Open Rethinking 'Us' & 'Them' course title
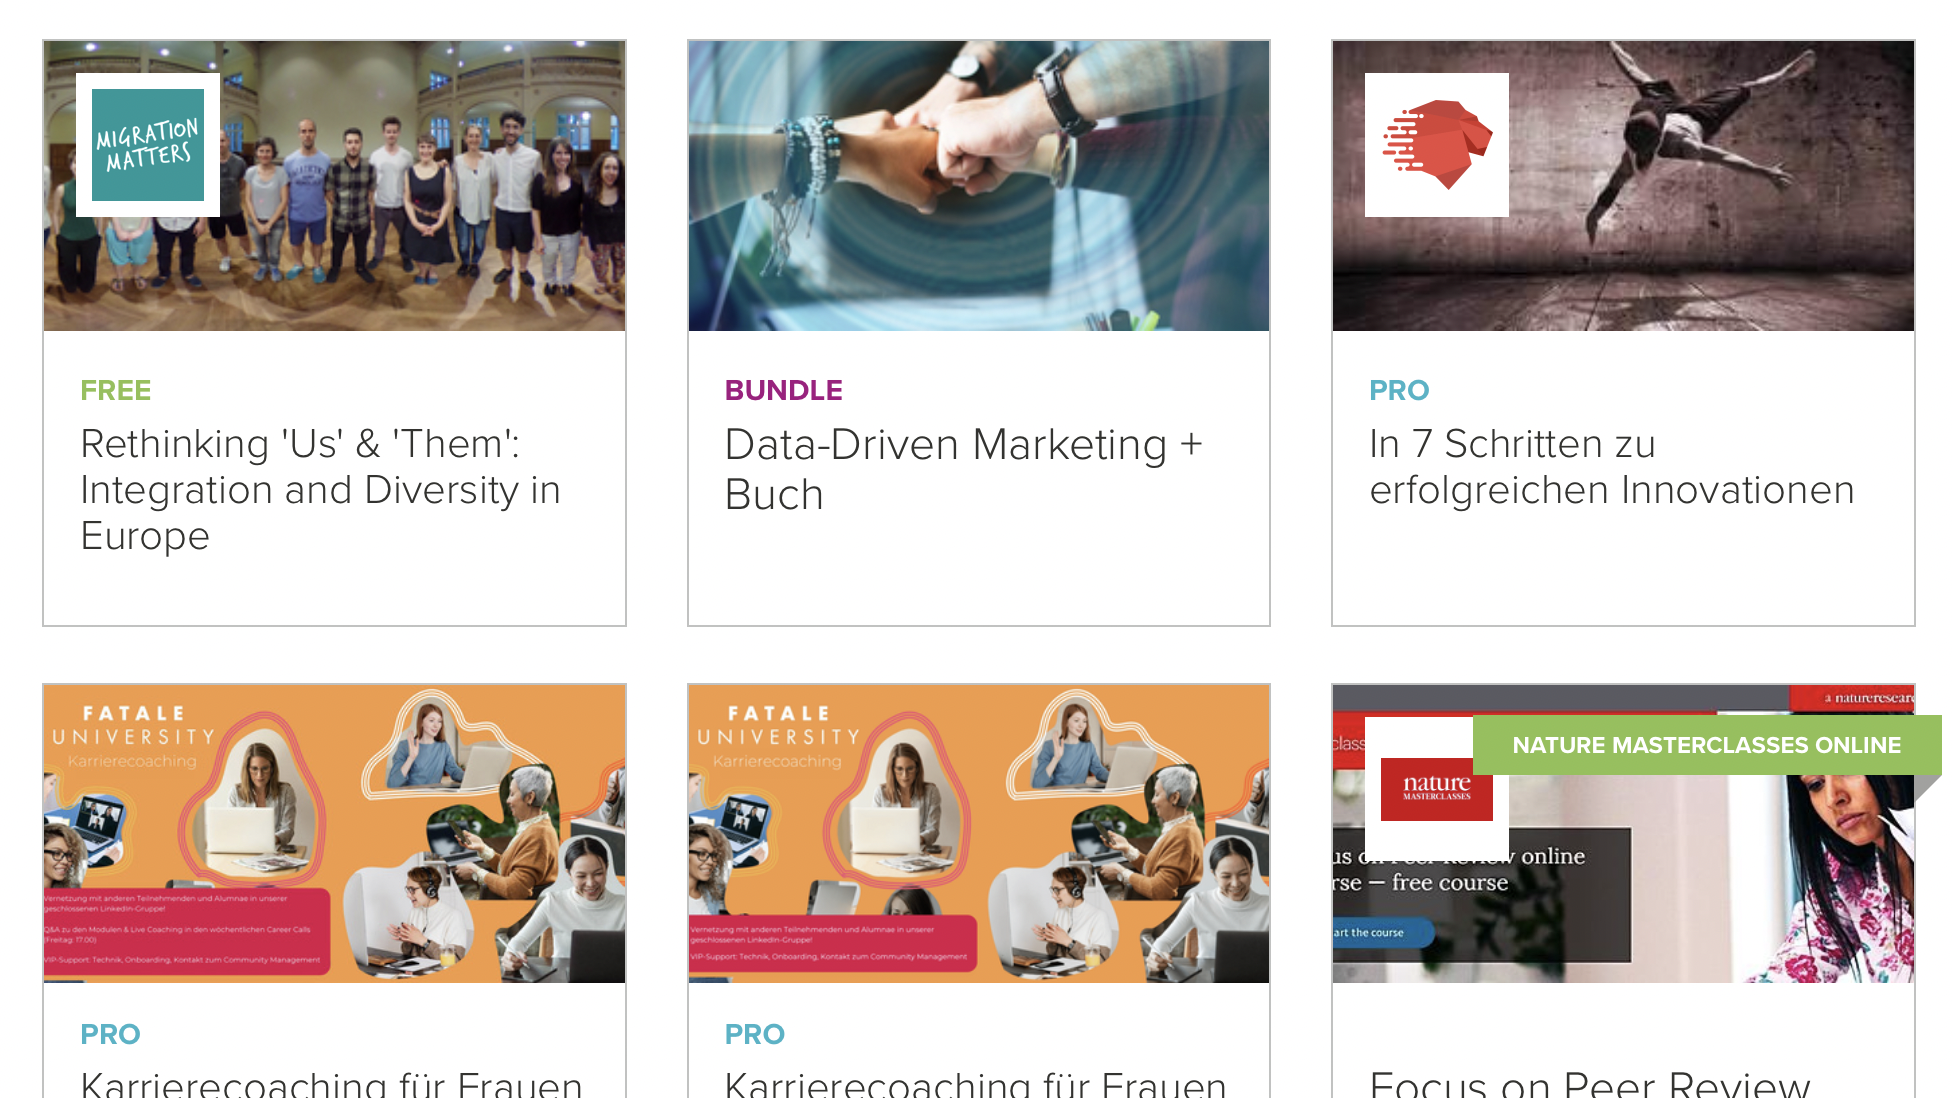This screenshot has width=1952, height=1098. tap(320, 490)
